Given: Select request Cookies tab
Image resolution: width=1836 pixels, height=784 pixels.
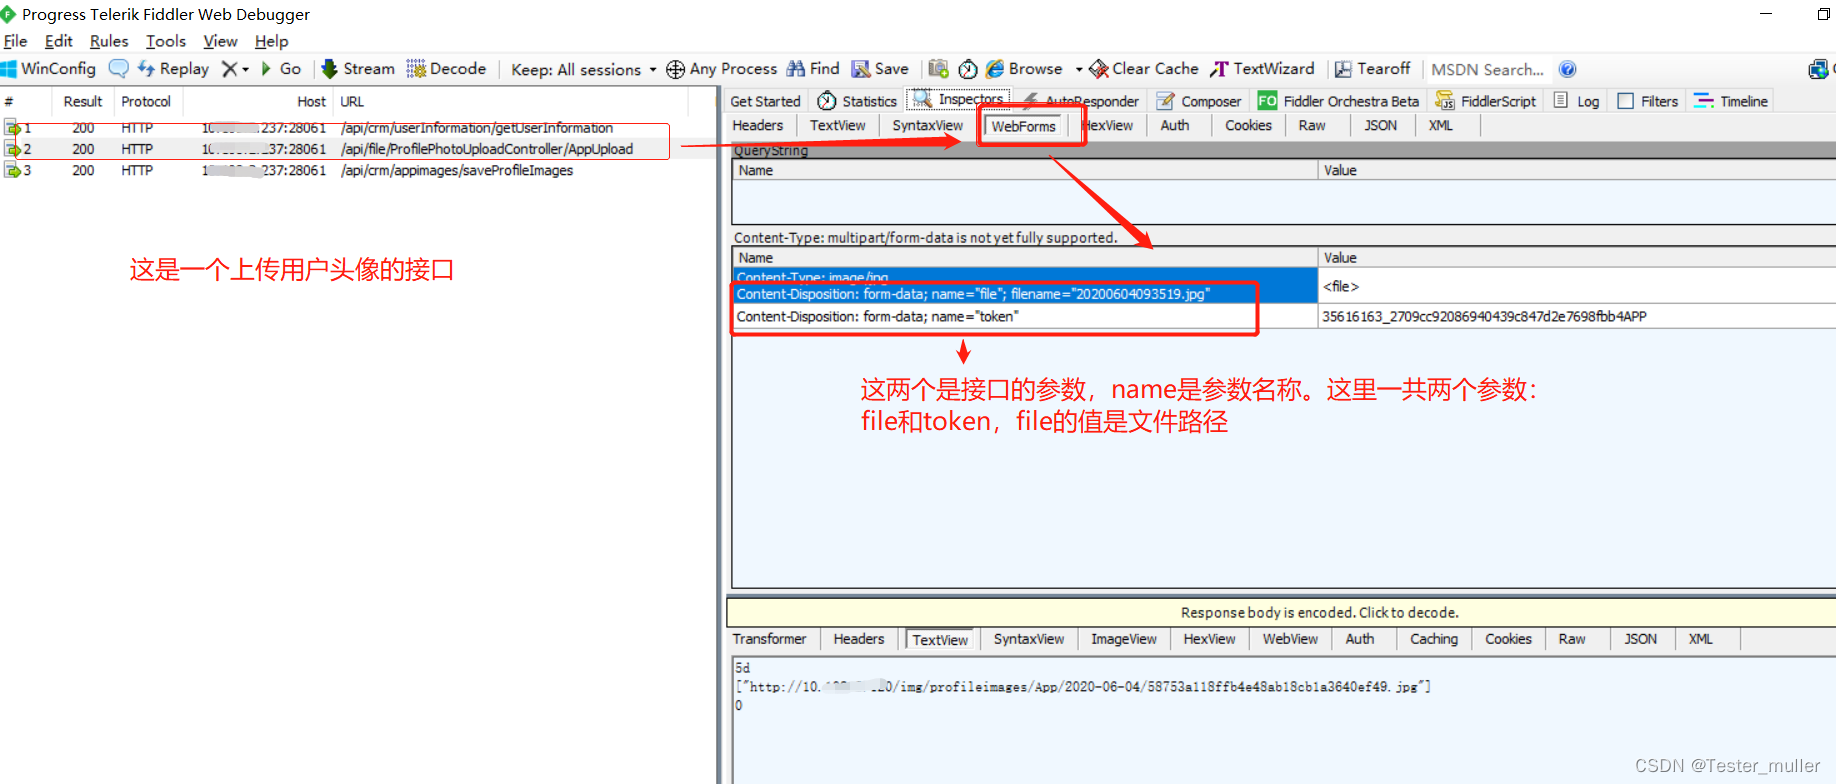Looking at the screenshot, I should pos(1248,125).
